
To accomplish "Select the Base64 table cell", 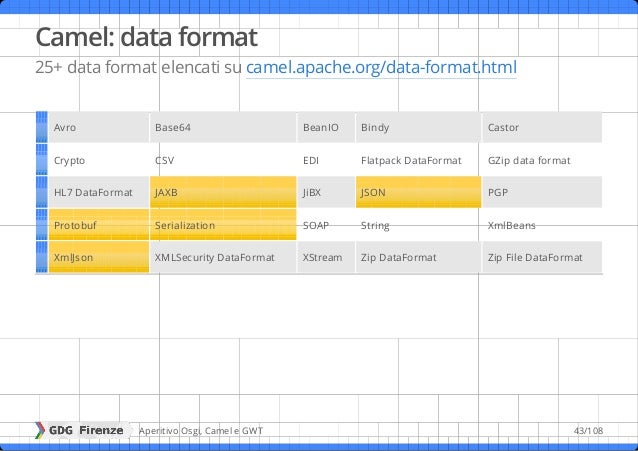I will pos(223,127).
